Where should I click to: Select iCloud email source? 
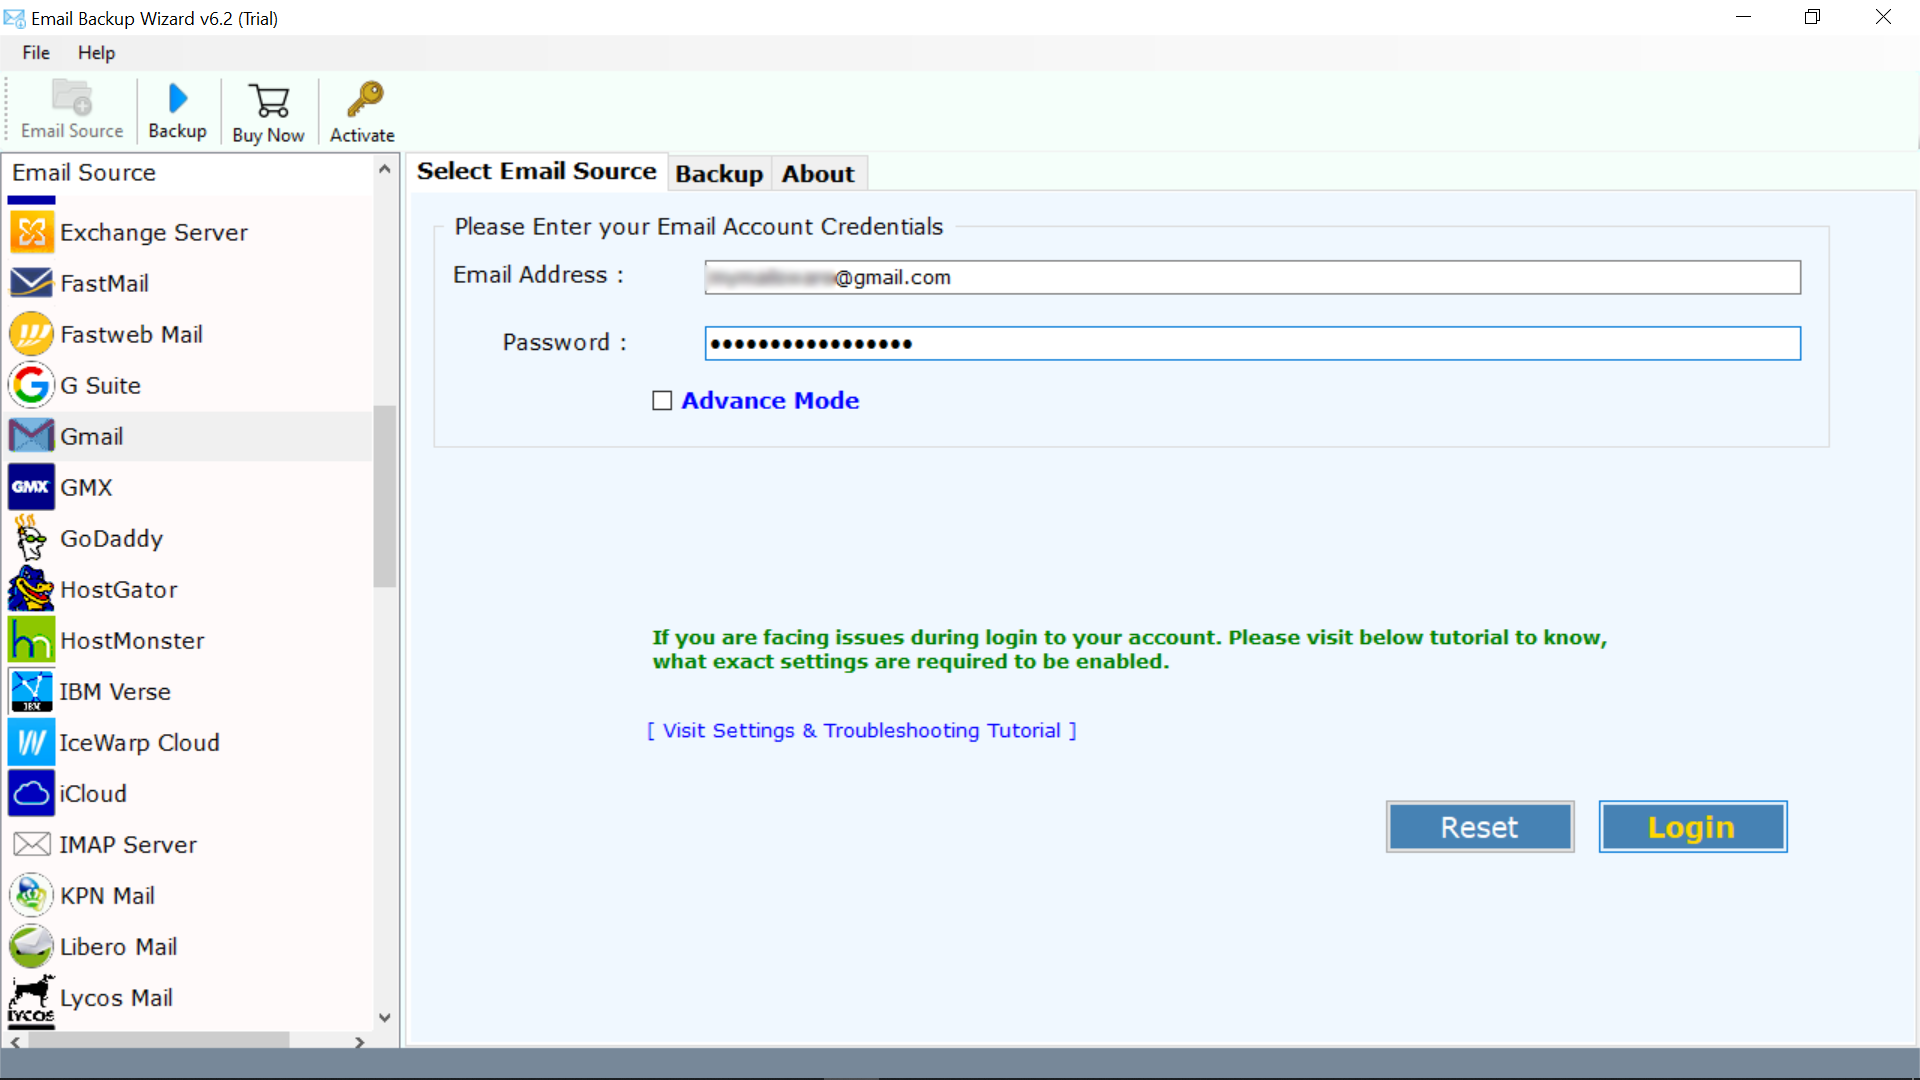pyautogui.click(x=94, y=793)
